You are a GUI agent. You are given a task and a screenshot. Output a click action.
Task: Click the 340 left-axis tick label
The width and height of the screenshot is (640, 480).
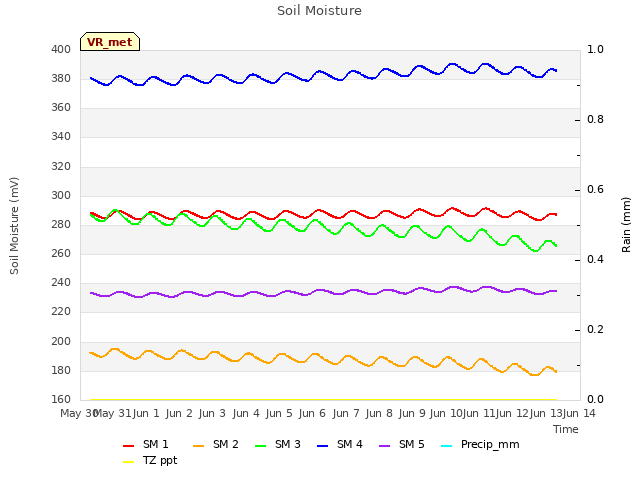61,137
